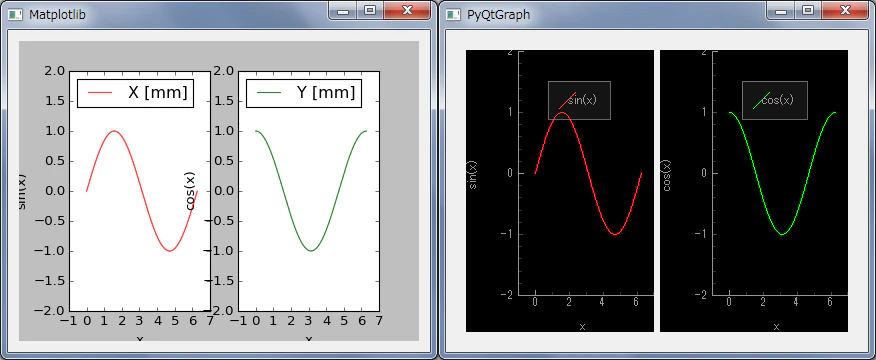The width and height of the screenshot is (876, 360).
Task: Click the red sine curve peak in Matplotlib
Action: [x=113, y=131]
